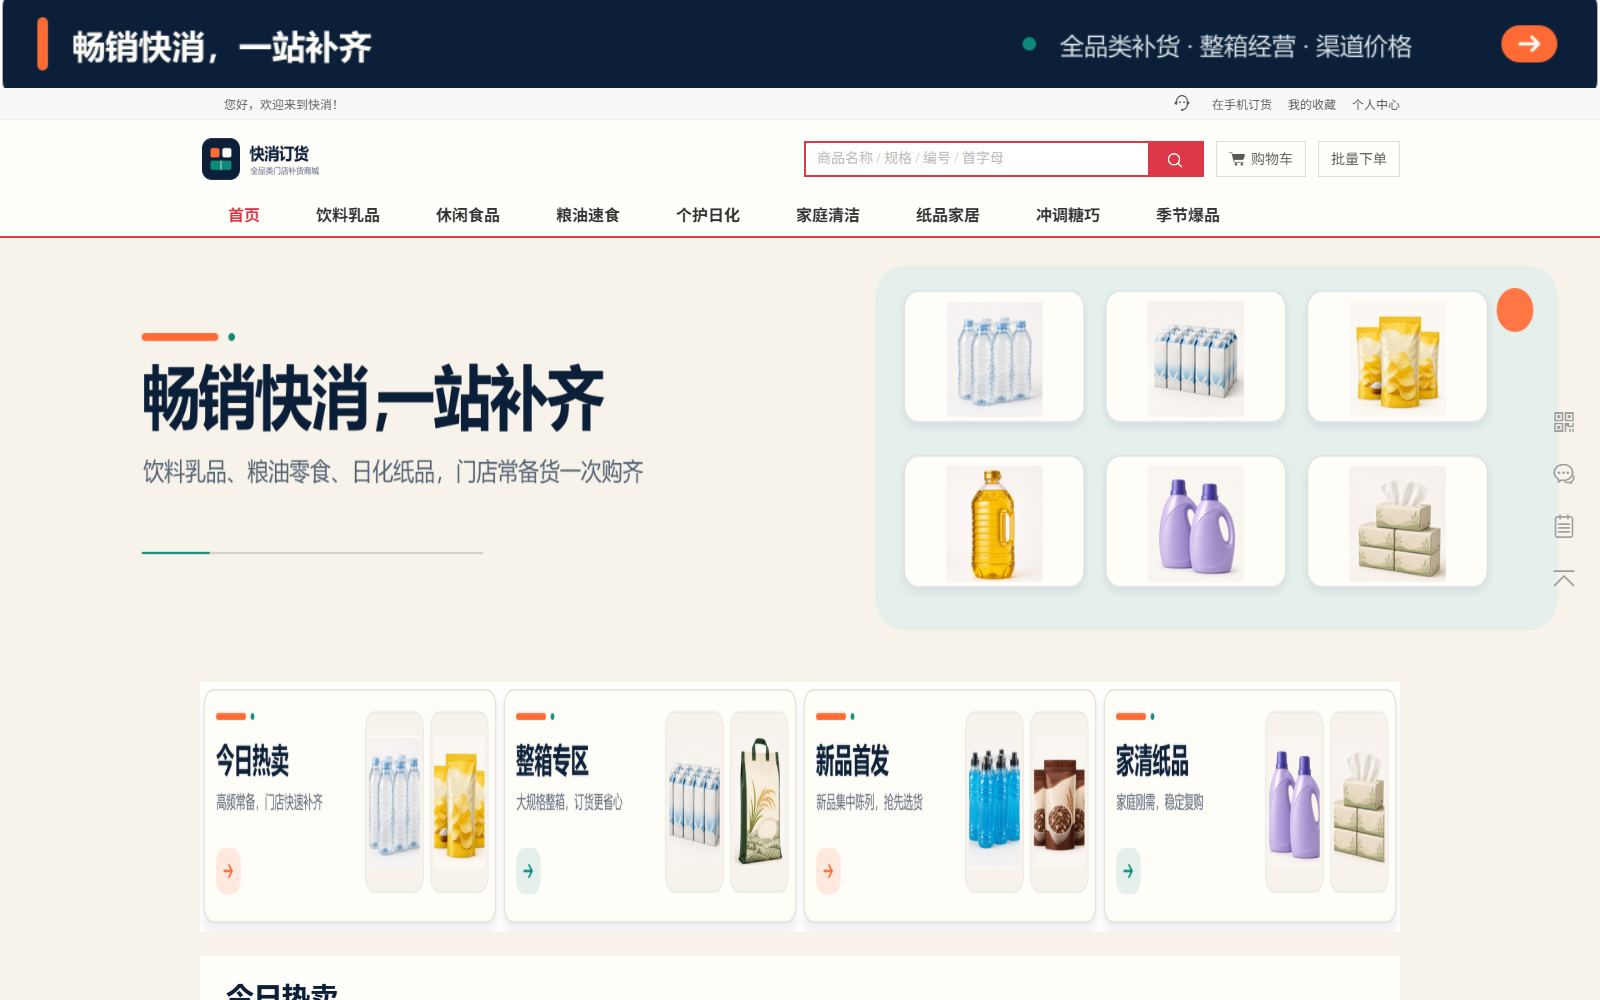Click the orange circle on hero panel

point(1515,310)
